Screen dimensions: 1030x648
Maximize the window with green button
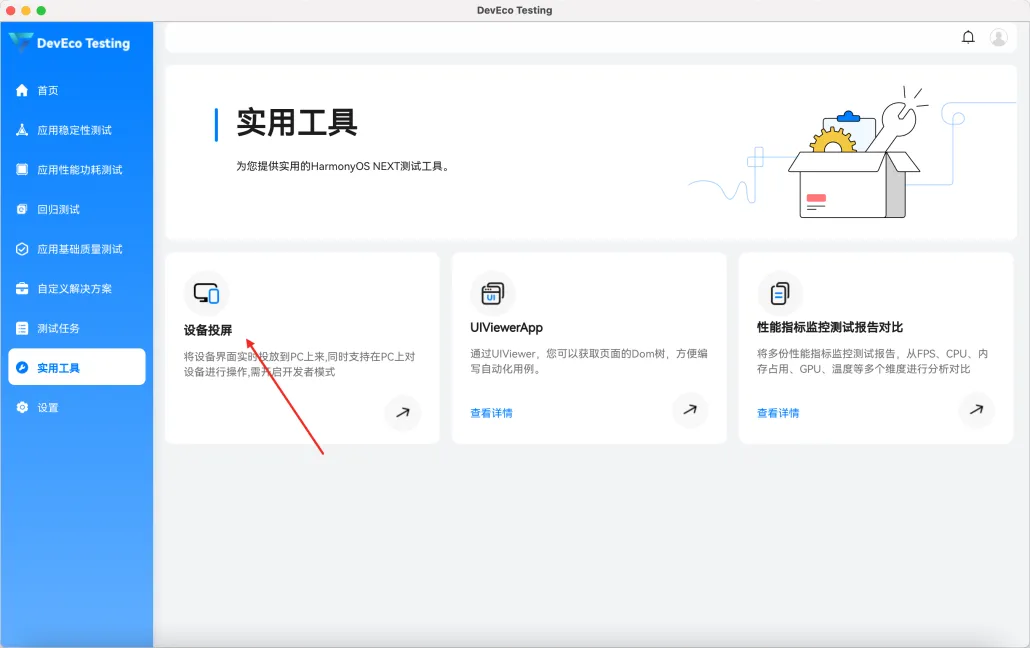click(41, 11)
